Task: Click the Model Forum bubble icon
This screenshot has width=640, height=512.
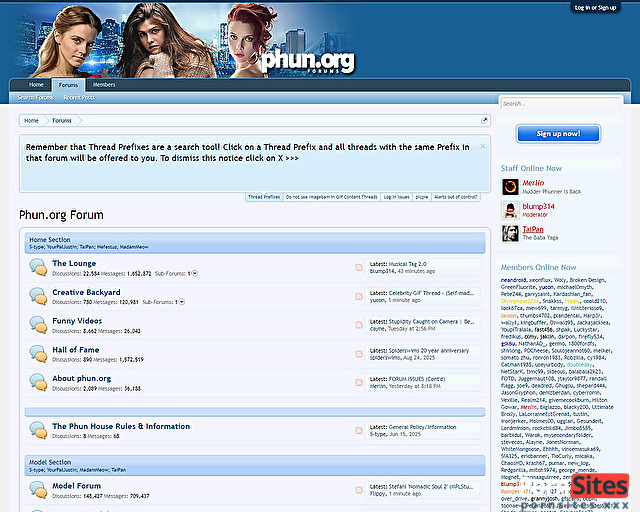Action: (x=38, y=490)
